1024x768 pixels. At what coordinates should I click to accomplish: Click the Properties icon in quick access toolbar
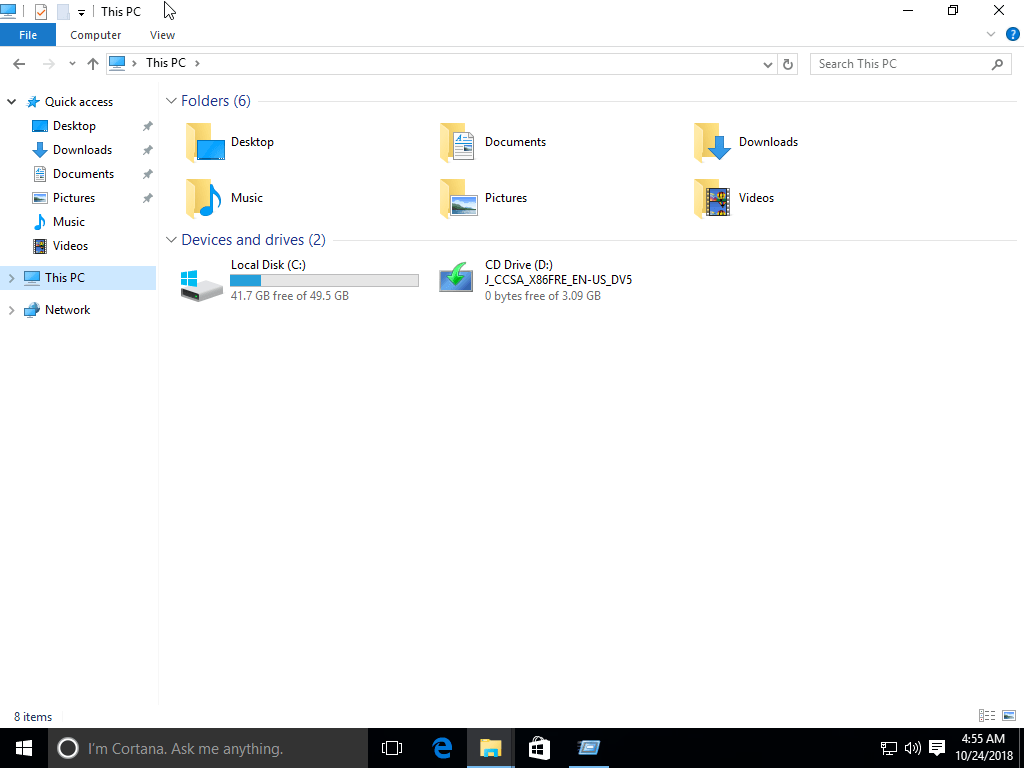point(40,12)
